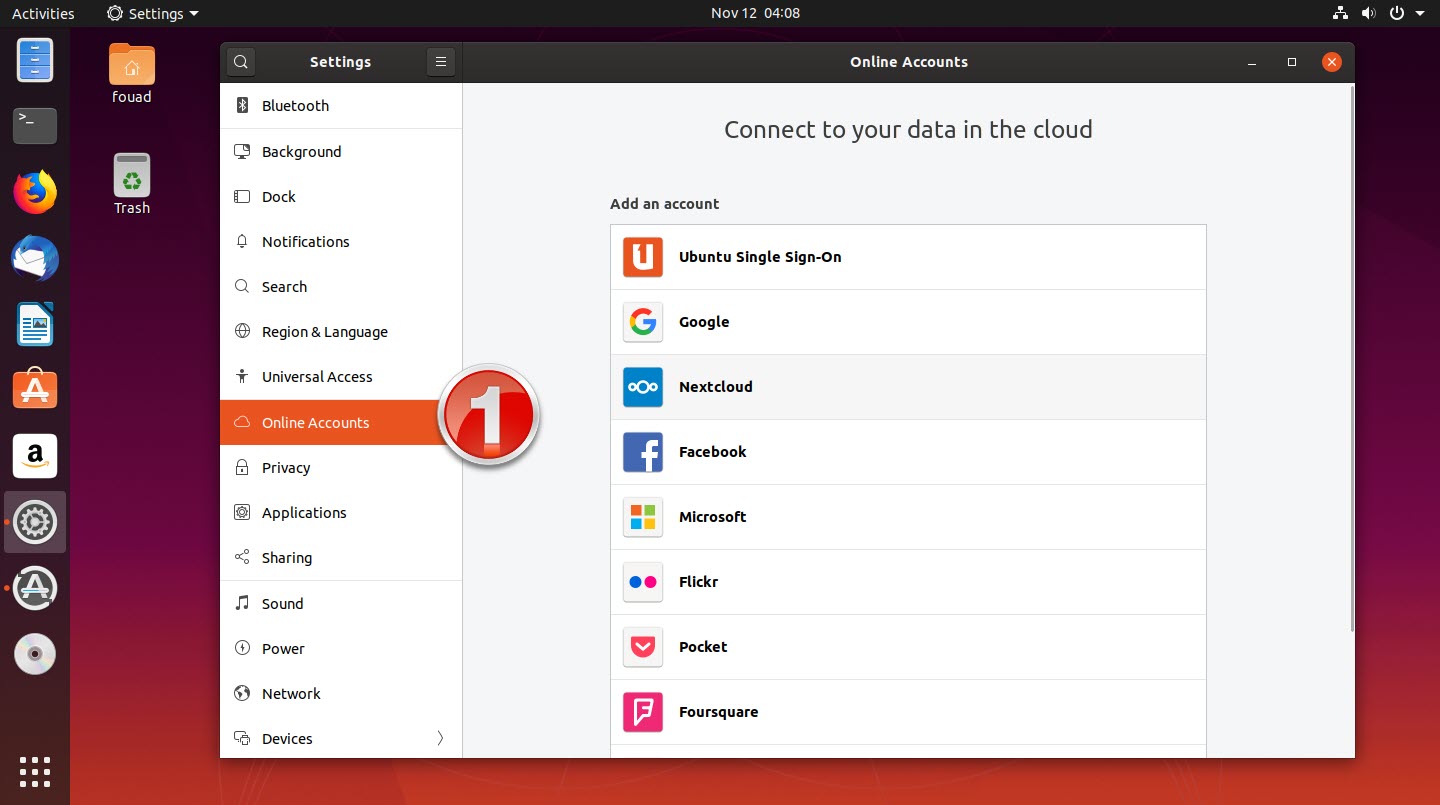Add a Foursquare account

(x=908, y=712)
